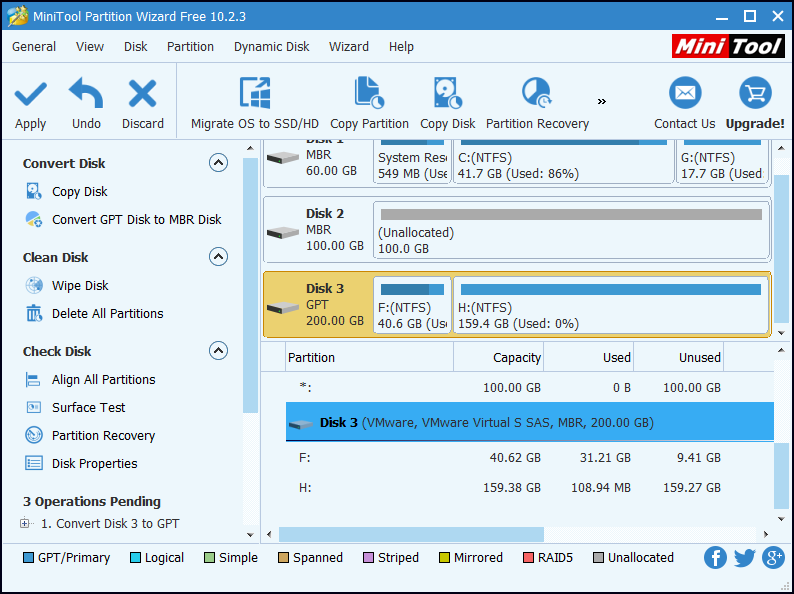Image resolution: width=794 pixels, height=594 pixels.
Task: Click the MiniTool logo
Action: (728, 46)
